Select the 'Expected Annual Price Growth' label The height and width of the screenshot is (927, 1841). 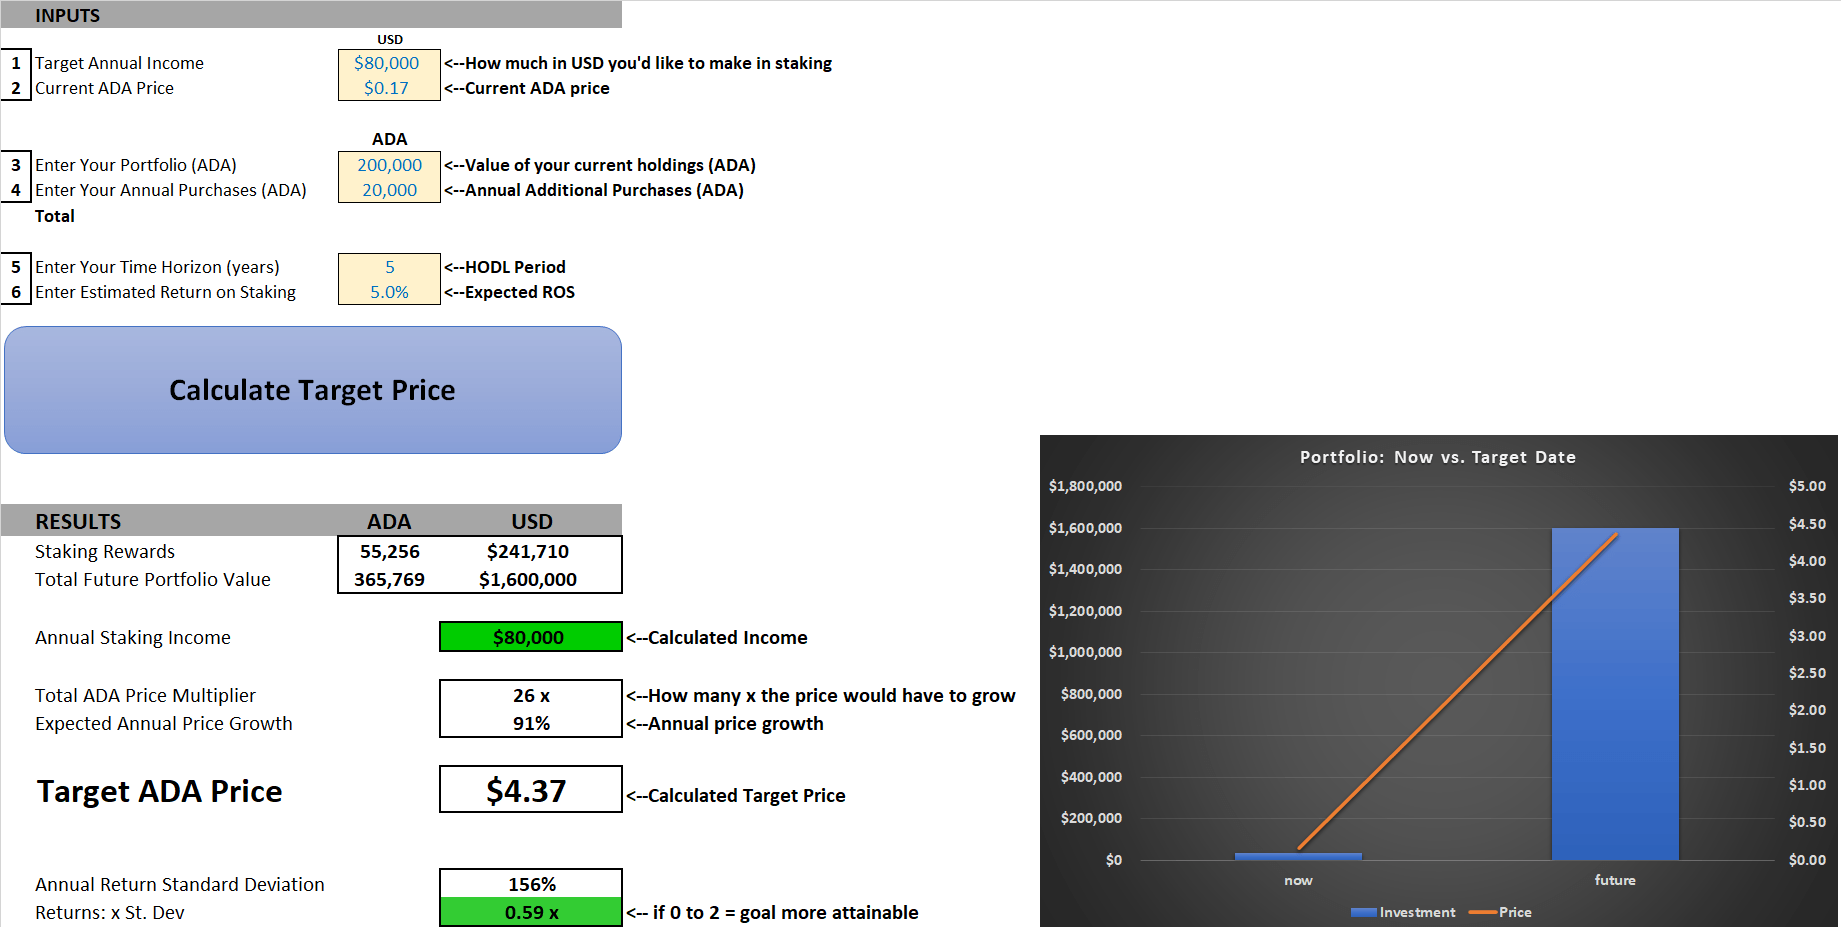[x=164, y=723]
